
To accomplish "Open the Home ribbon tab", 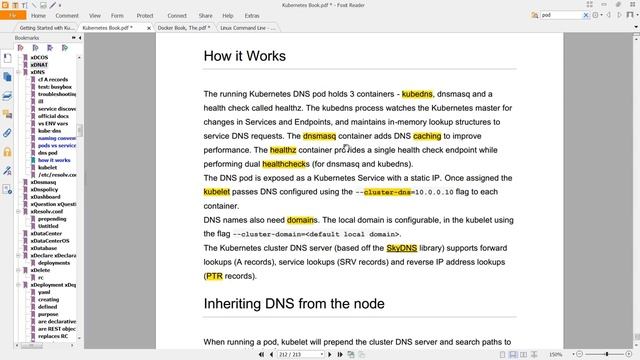I will coord(38,16).
